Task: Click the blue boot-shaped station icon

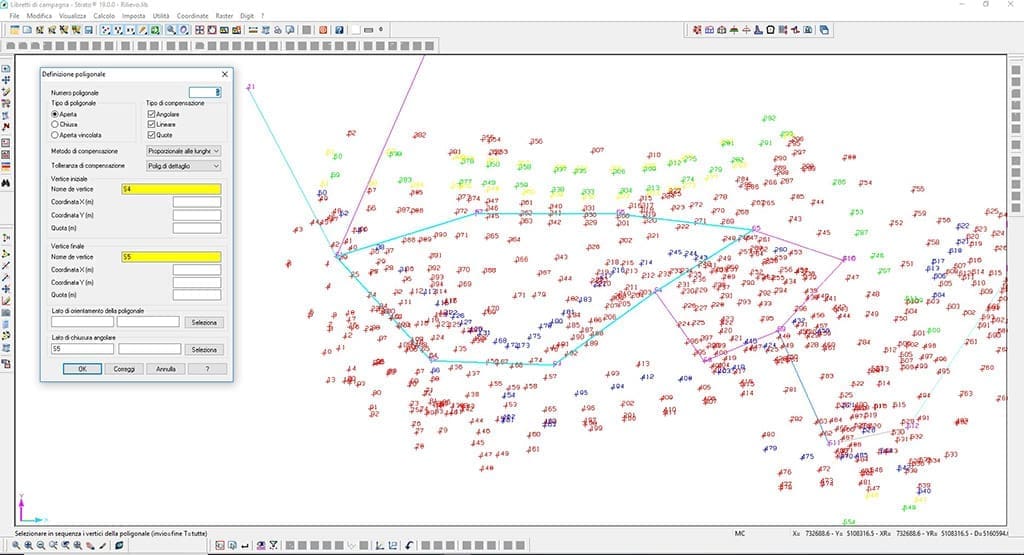Action: [758, 30]
